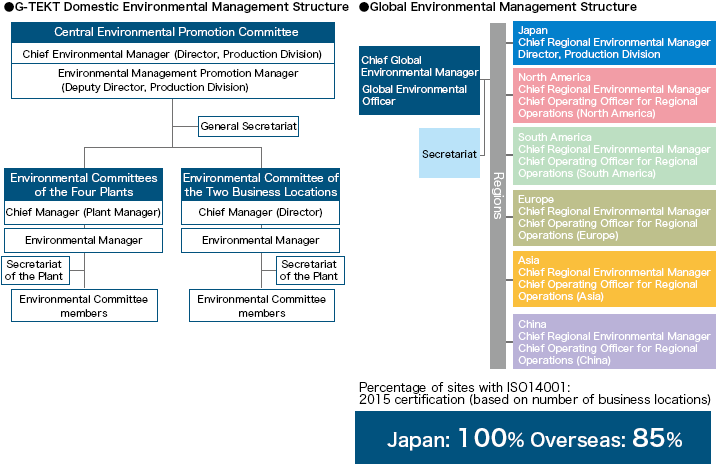The image size is (718, 472).
Task: Select Secretariat of the Plant under Two Business Locations
Action: tap(310, 271)
